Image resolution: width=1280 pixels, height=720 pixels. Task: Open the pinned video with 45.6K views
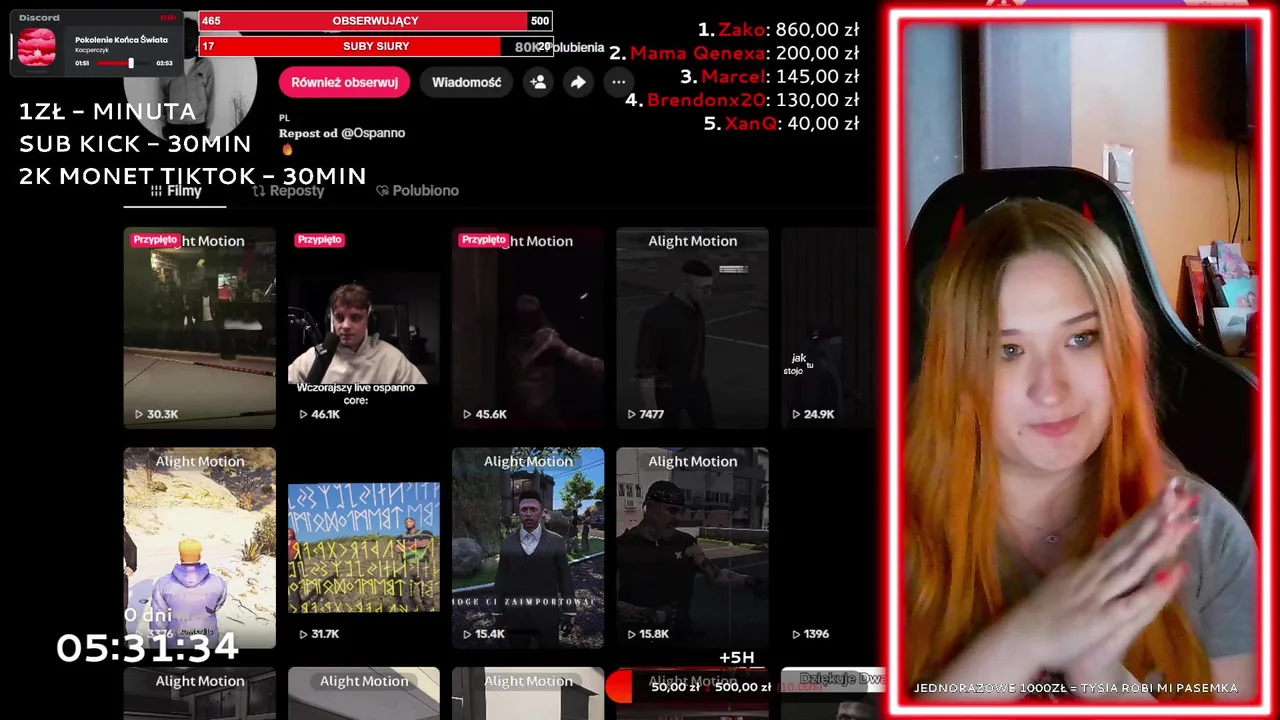coord(528,328)
